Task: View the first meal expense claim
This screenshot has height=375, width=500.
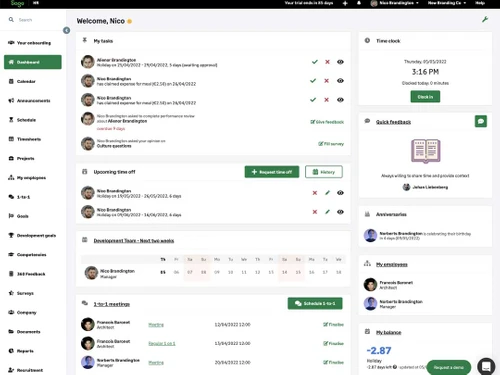Action: (x=340, y=81)
